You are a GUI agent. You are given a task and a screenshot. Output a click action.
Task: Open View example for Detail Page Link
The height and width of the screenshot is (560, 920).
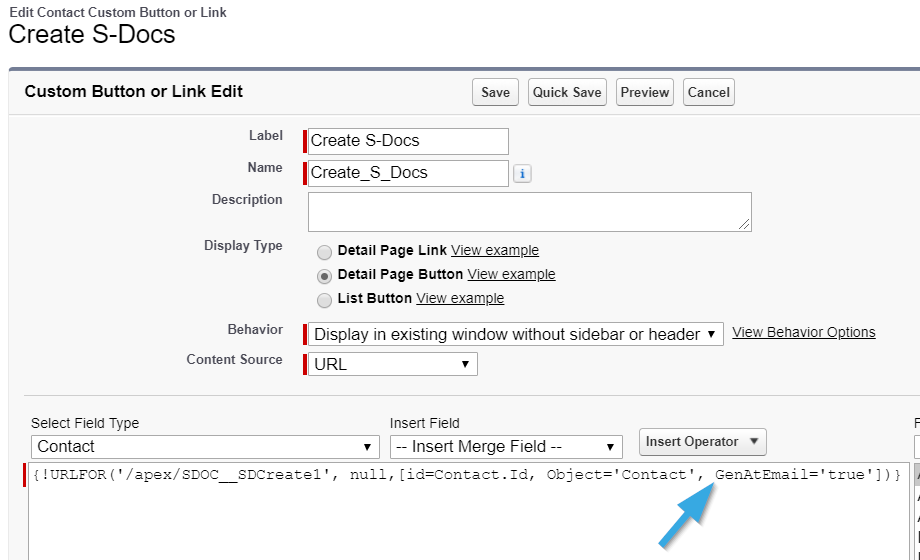pos(495,250)
